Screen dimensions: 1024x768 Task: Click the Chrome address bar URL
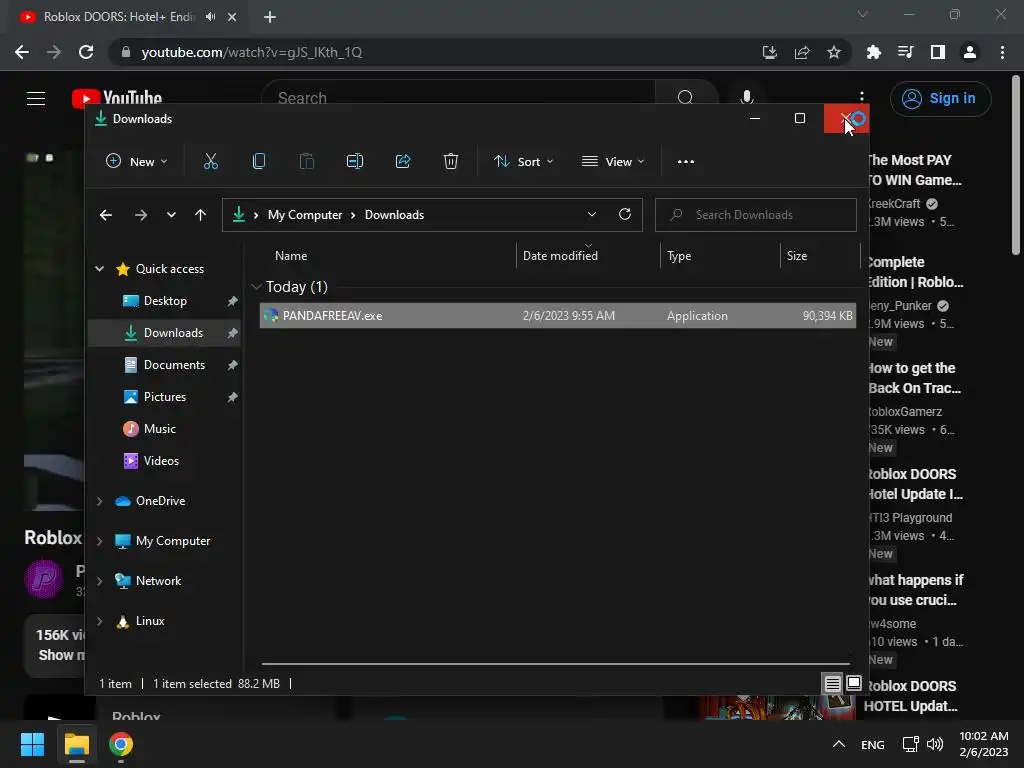click(251, 52)
